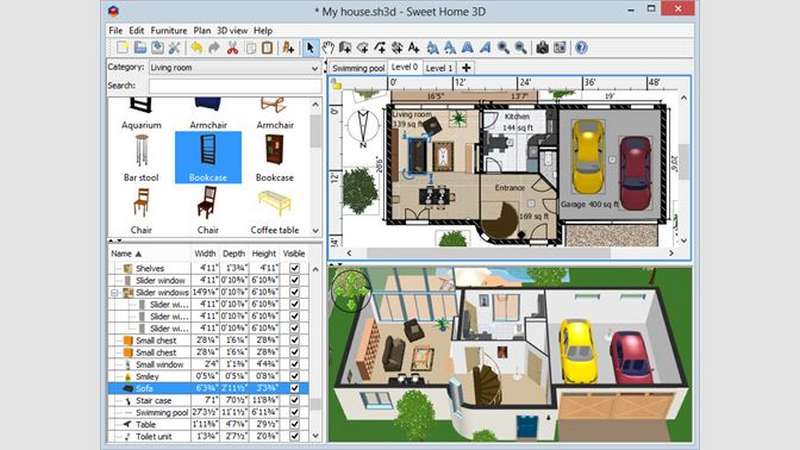Open the File menu
This screenshot has width=800, height=450.
(116, 30)
